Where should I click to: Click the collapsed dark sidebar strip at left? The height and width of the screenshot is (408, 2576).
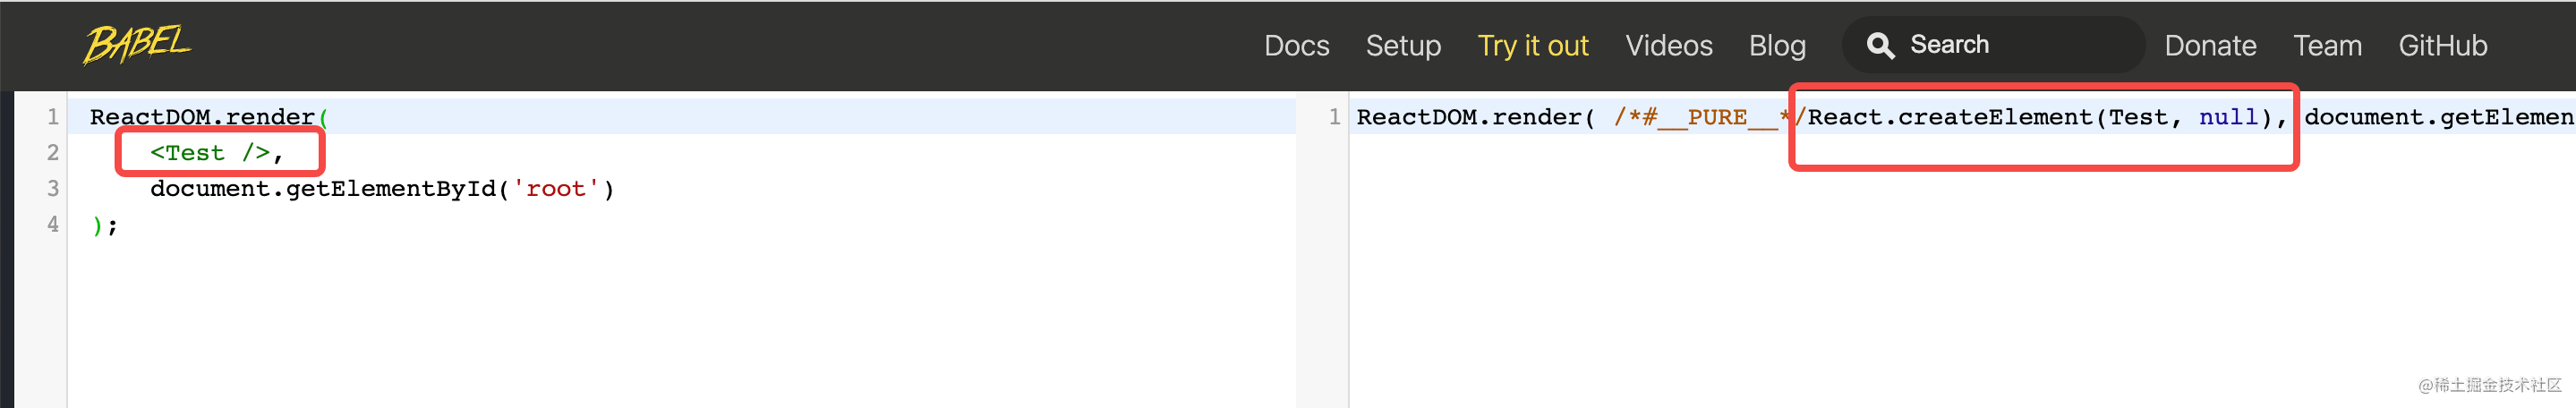pos(7,250)
